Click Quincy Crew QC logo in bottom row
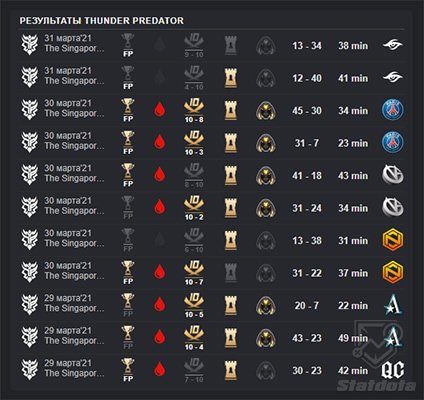Viewport: 424px width, 400px height. tap(393, 370)
